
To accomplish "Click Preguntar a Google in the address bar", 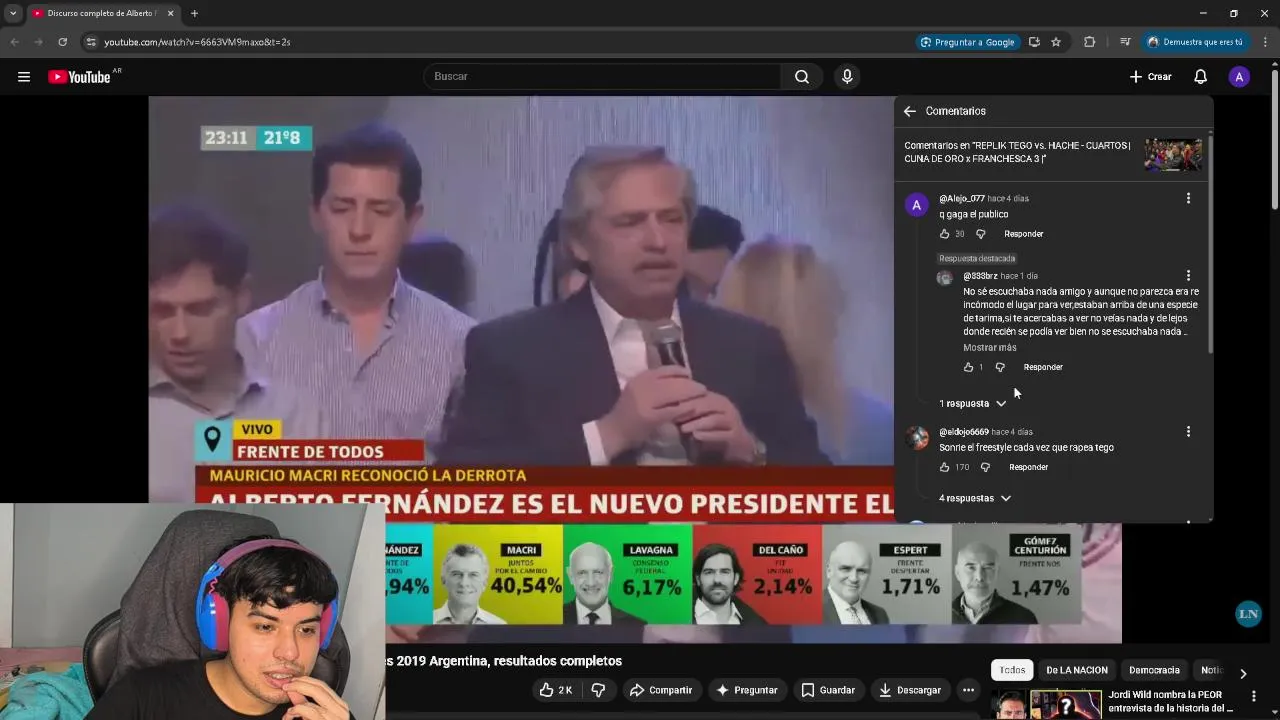I will (967, 42).
